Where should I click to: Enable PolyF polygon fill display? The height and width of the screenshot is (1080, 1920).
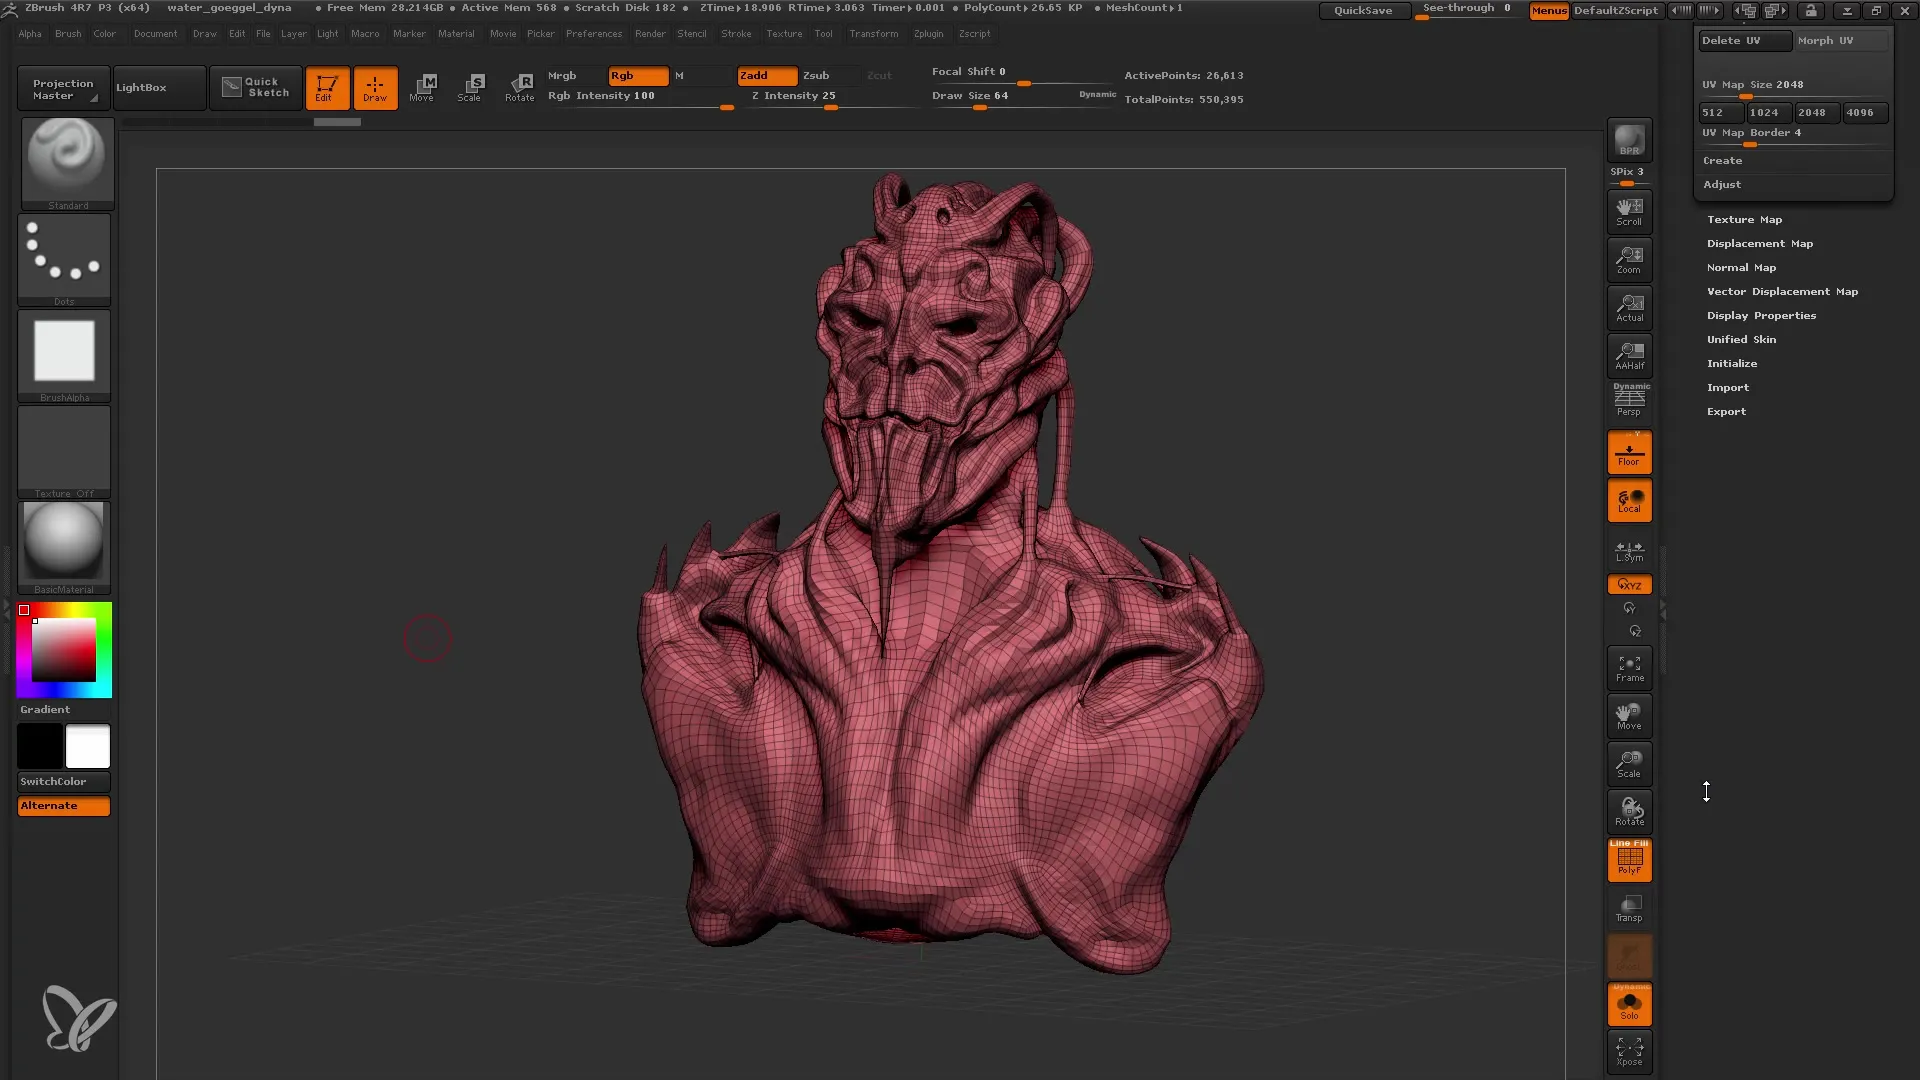(x=1630, y=860)
